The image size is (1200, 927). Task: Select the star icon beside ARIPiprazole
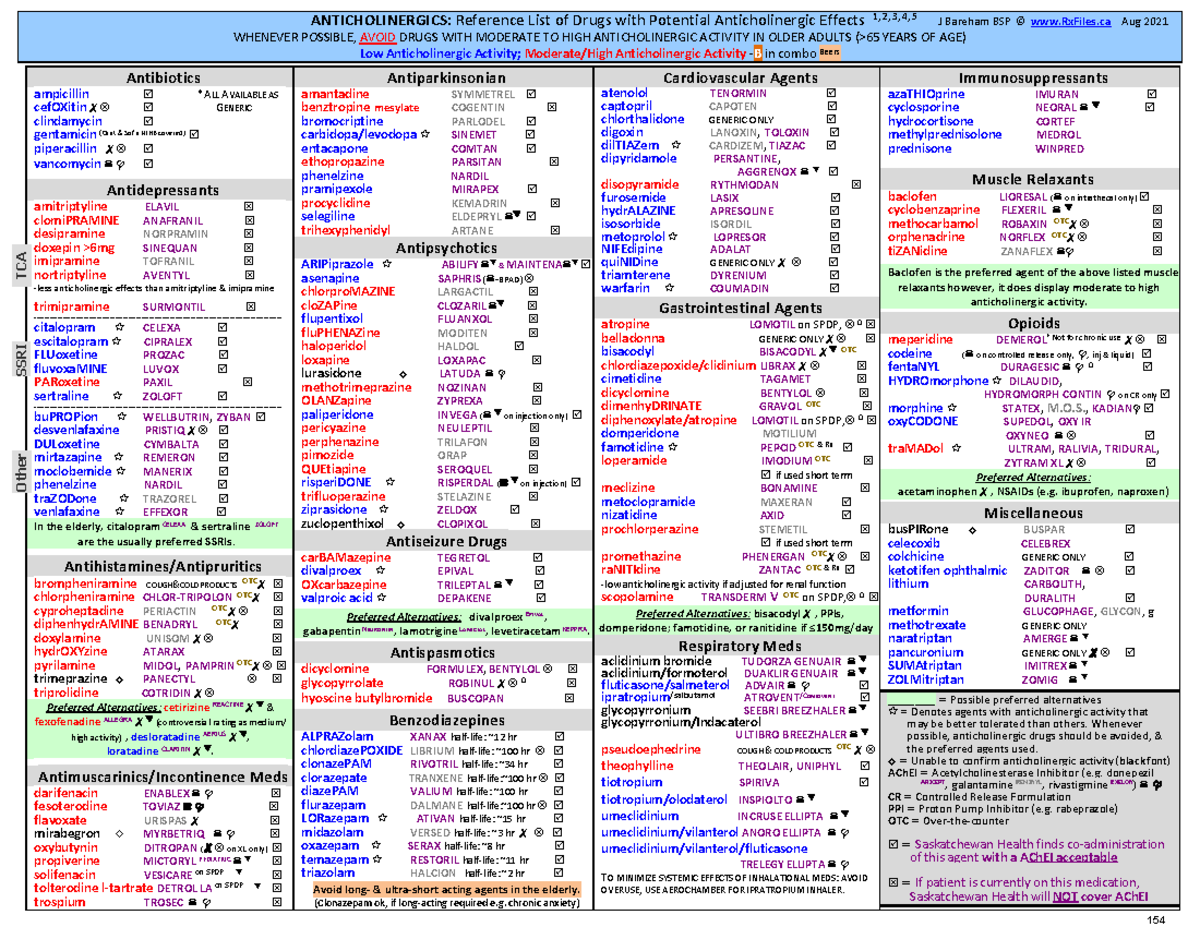pos(386,264)
